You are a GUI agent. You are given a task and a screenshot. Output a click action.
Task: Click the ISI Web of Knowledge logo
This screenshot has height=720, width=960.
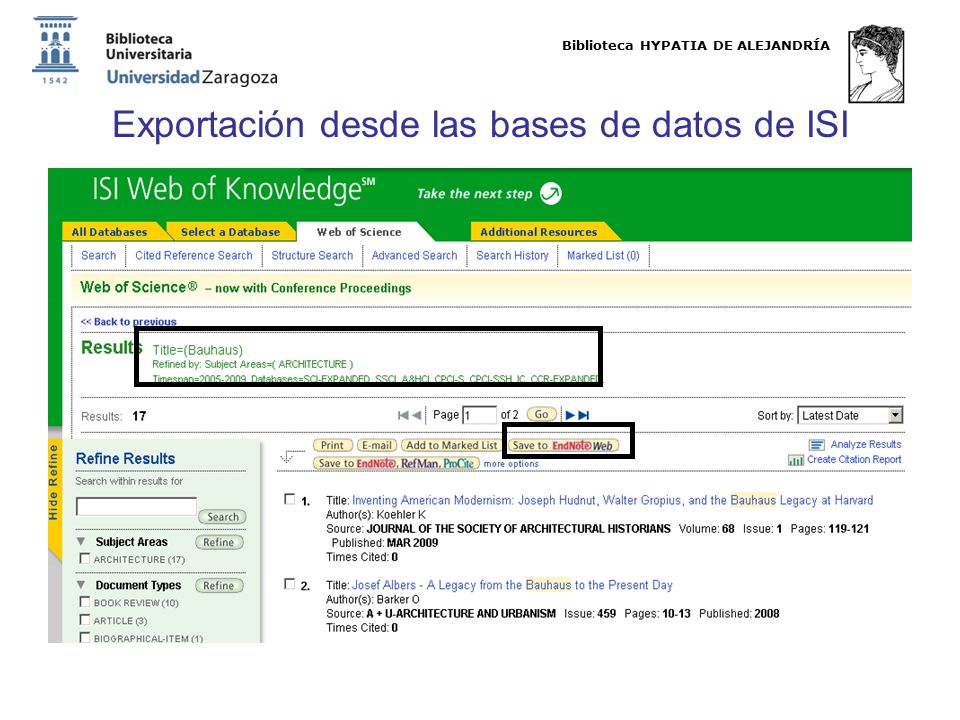click(233, 188)
